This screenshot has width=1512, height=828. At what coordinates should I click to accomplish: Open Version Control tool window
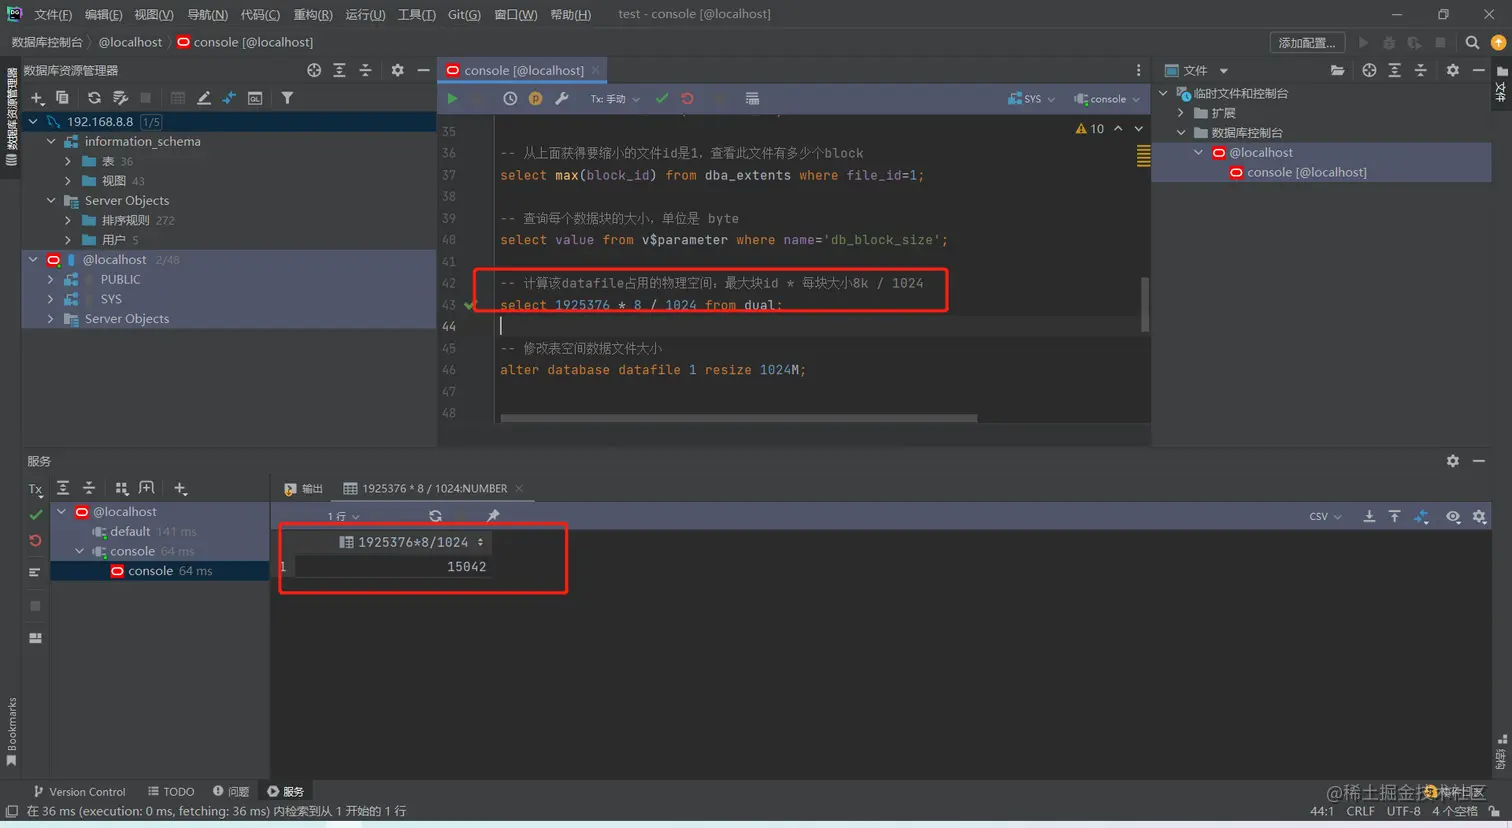pos(79,792)
